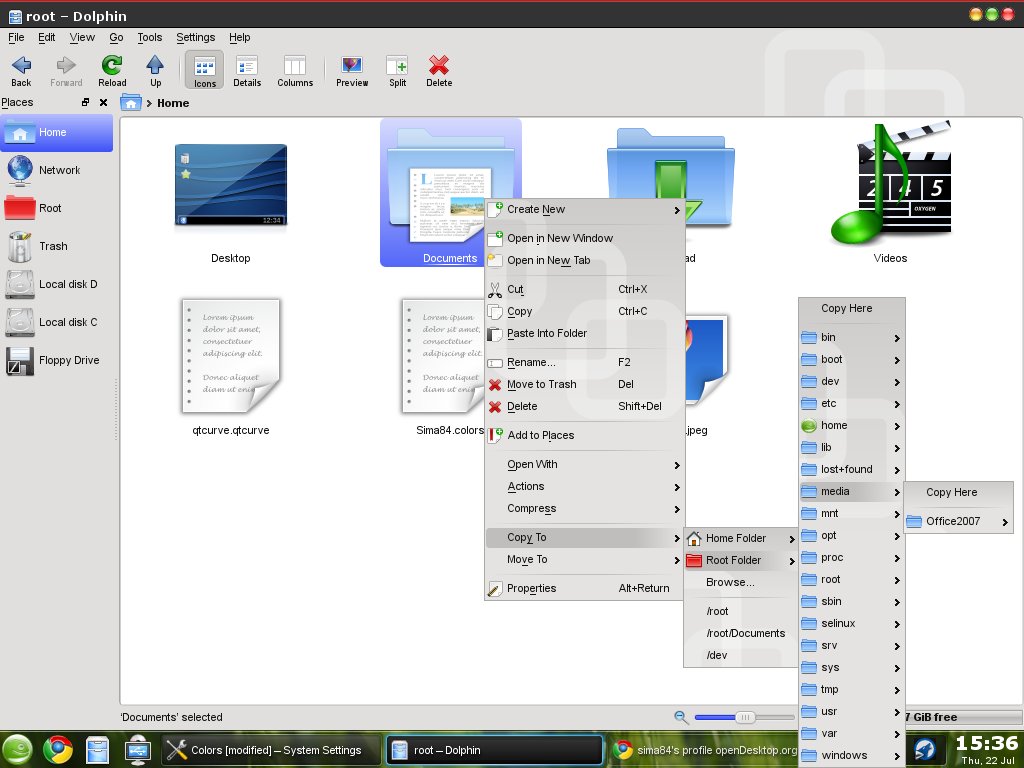This screenshot has height=768, width=1024.
Task: Choose Open in New Window
Action: click(x=584, y=238)
